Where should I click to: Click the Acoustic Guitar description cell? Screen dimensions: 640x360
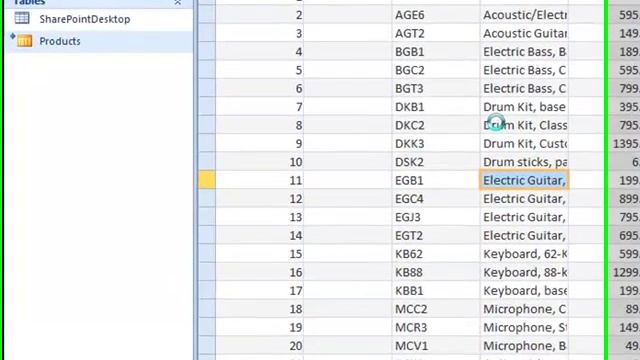click(x=524, y=33)
